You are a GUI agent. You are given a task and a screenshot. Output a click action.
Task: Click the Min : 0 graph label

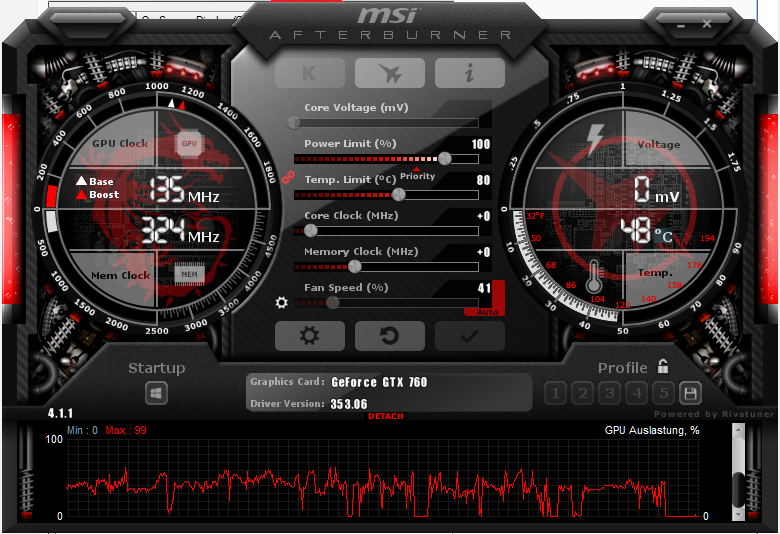coord(83,430)
